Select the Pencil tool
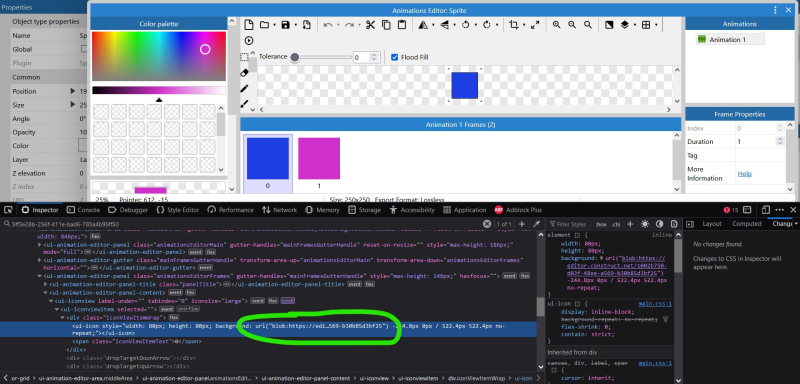The width and height of the screenshot is (800, 384). (x=244, y=89)
